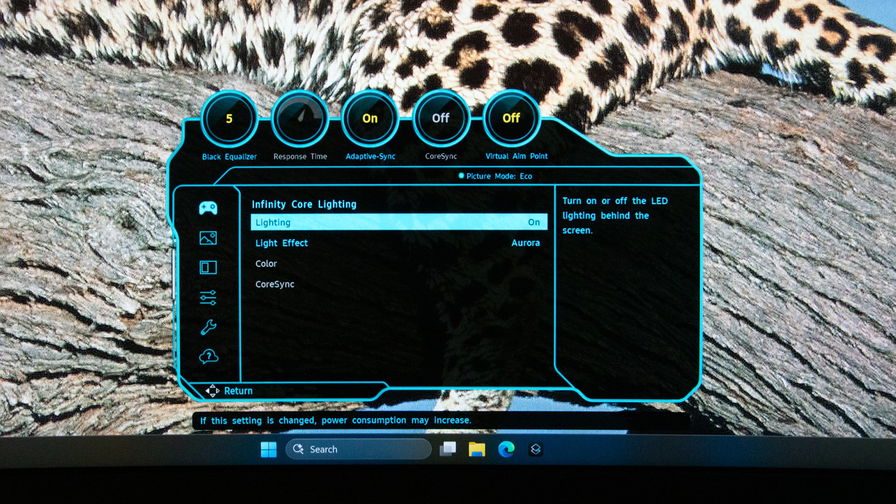Viewport: 896px width, 504px height.
Task: Open the Support question-mark icon
Action: click(x=208, y=356)
